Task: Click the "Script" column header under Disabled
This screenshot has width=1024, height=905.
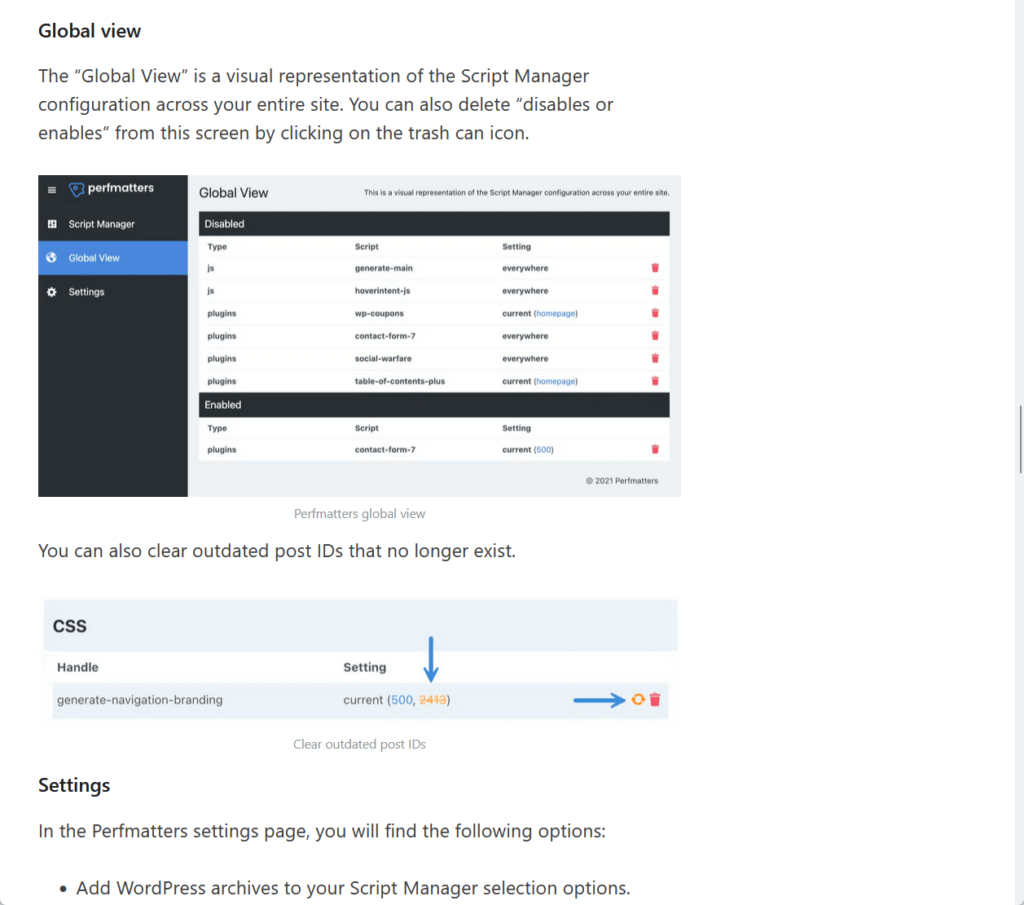Action: pos(366,247)
